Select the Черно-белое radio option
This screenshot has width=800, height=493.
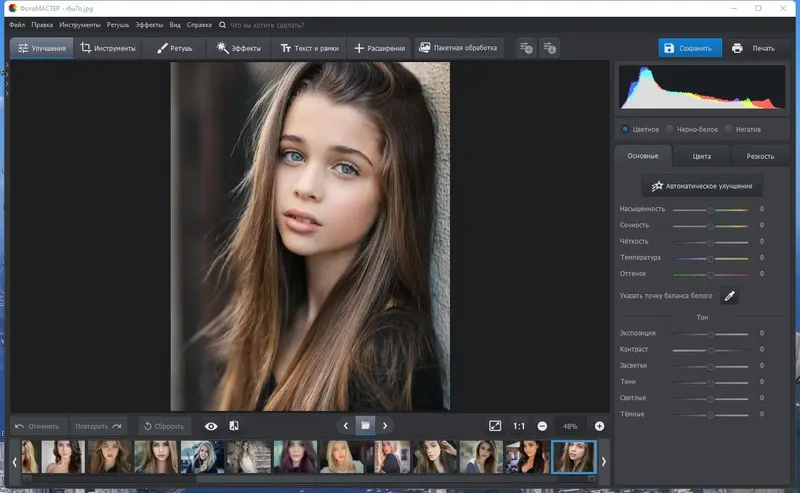coord(669,129)
